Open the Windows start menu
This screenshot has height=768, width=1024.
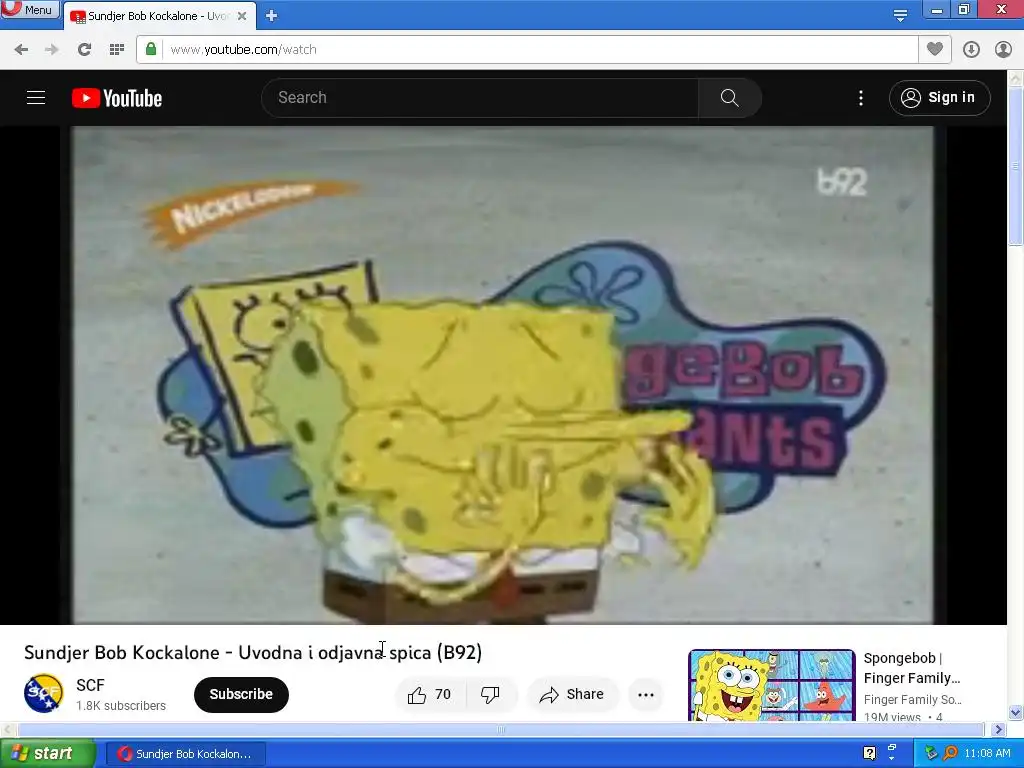47,754
